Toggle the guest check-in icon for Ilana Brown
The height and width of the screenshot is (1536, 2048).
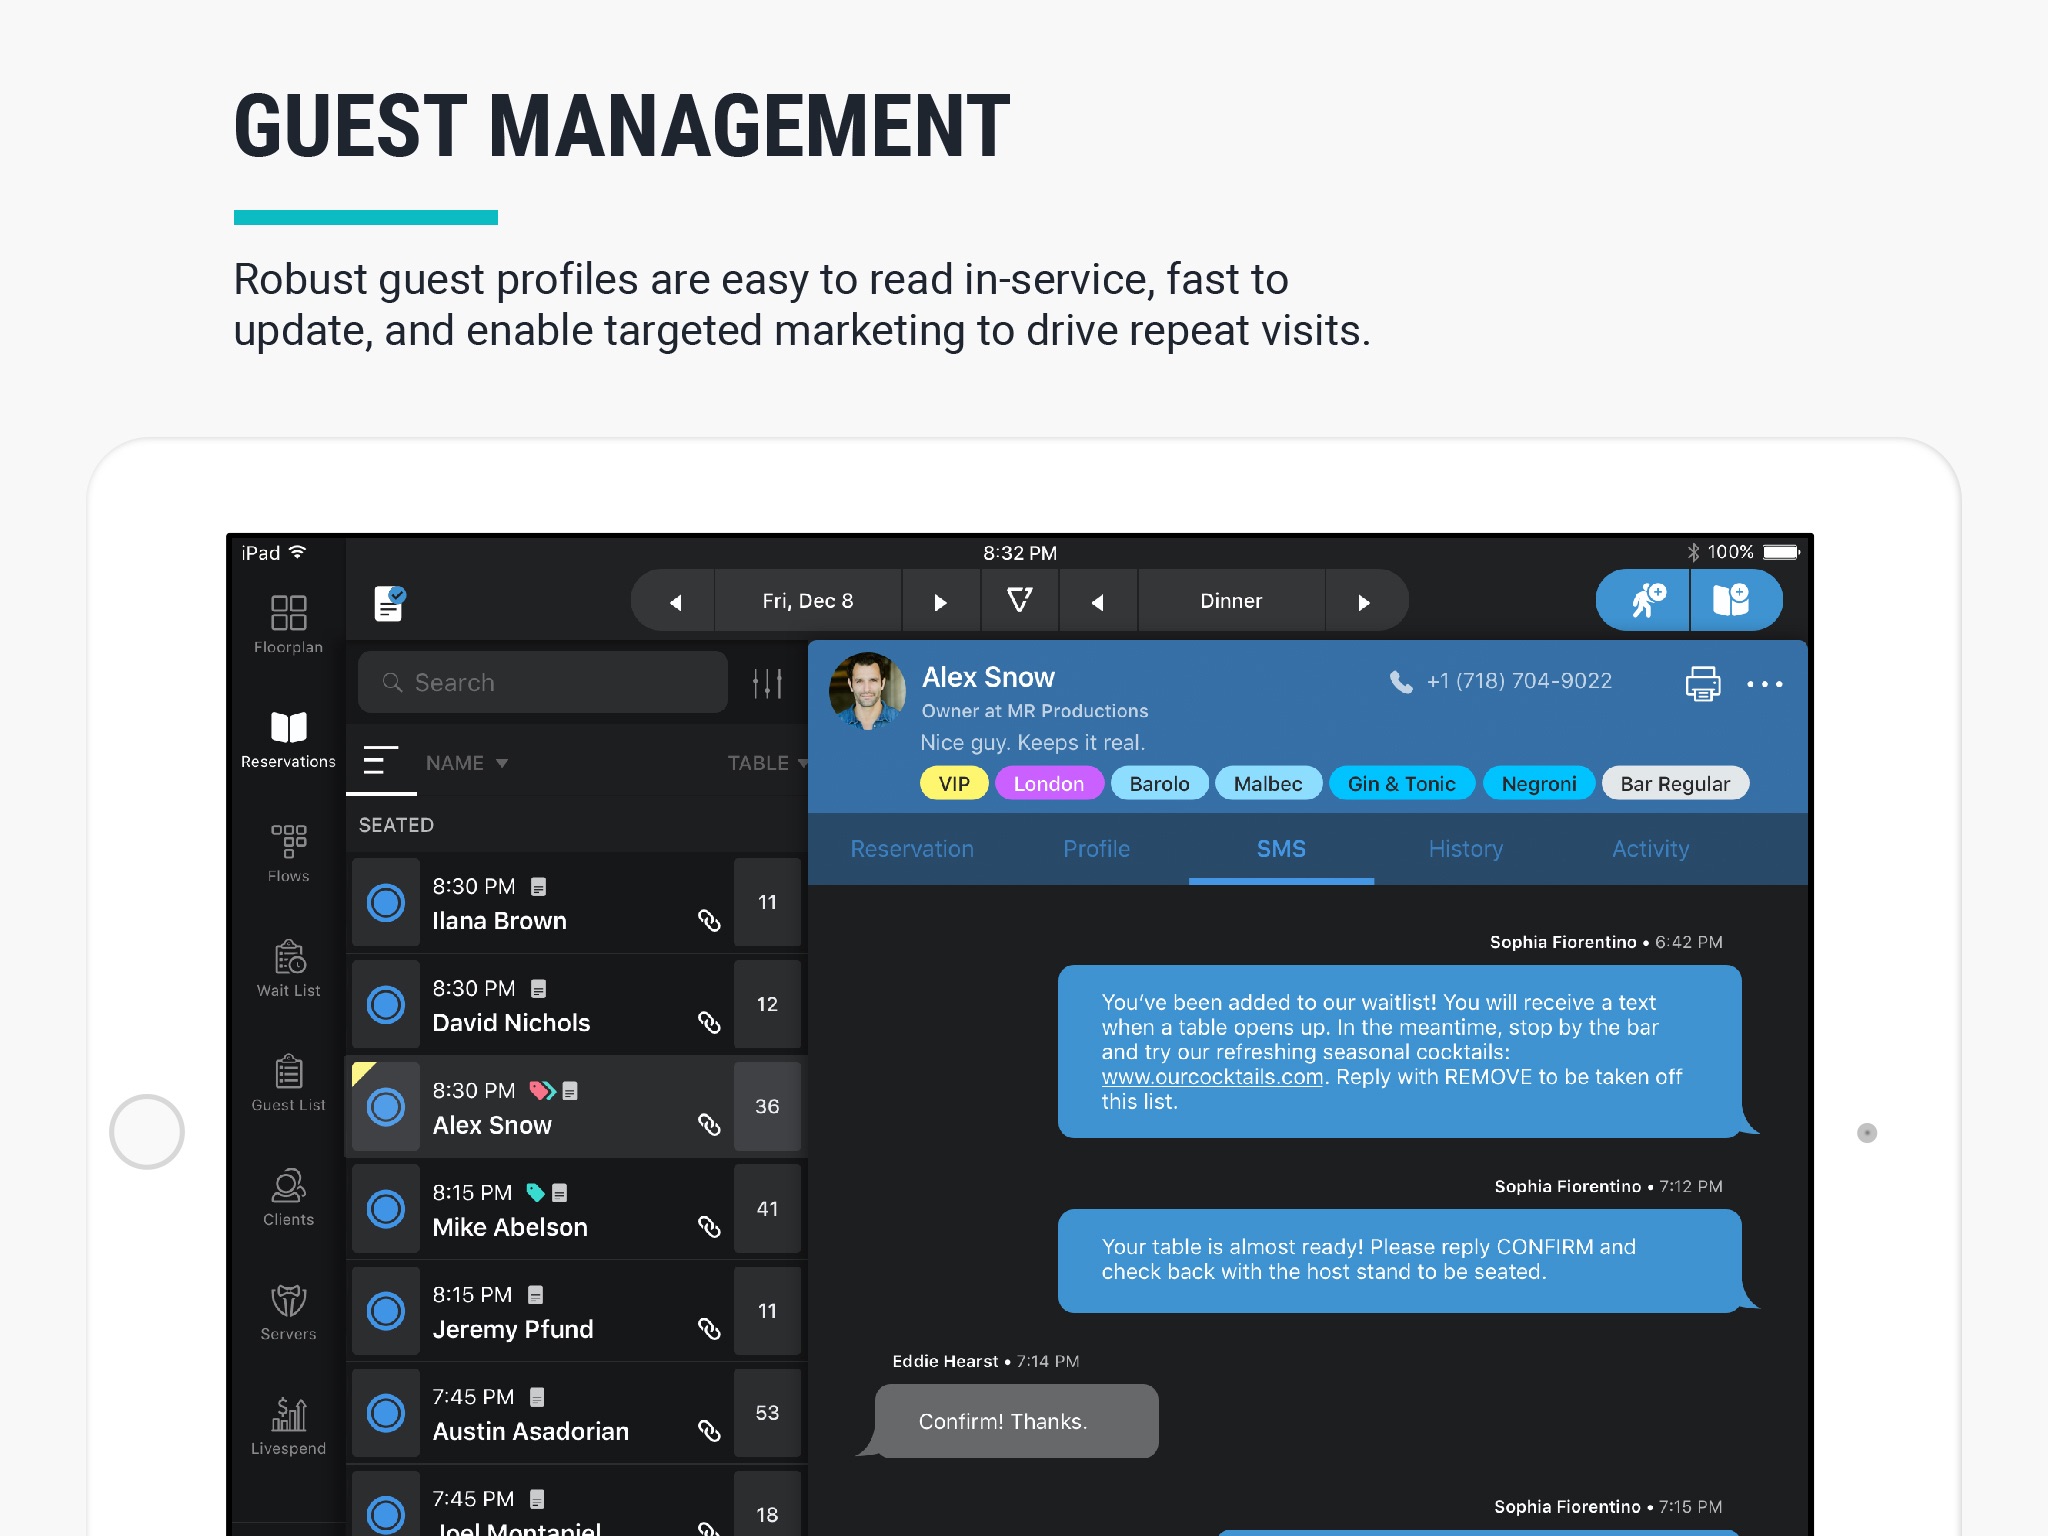coord(384,902)
